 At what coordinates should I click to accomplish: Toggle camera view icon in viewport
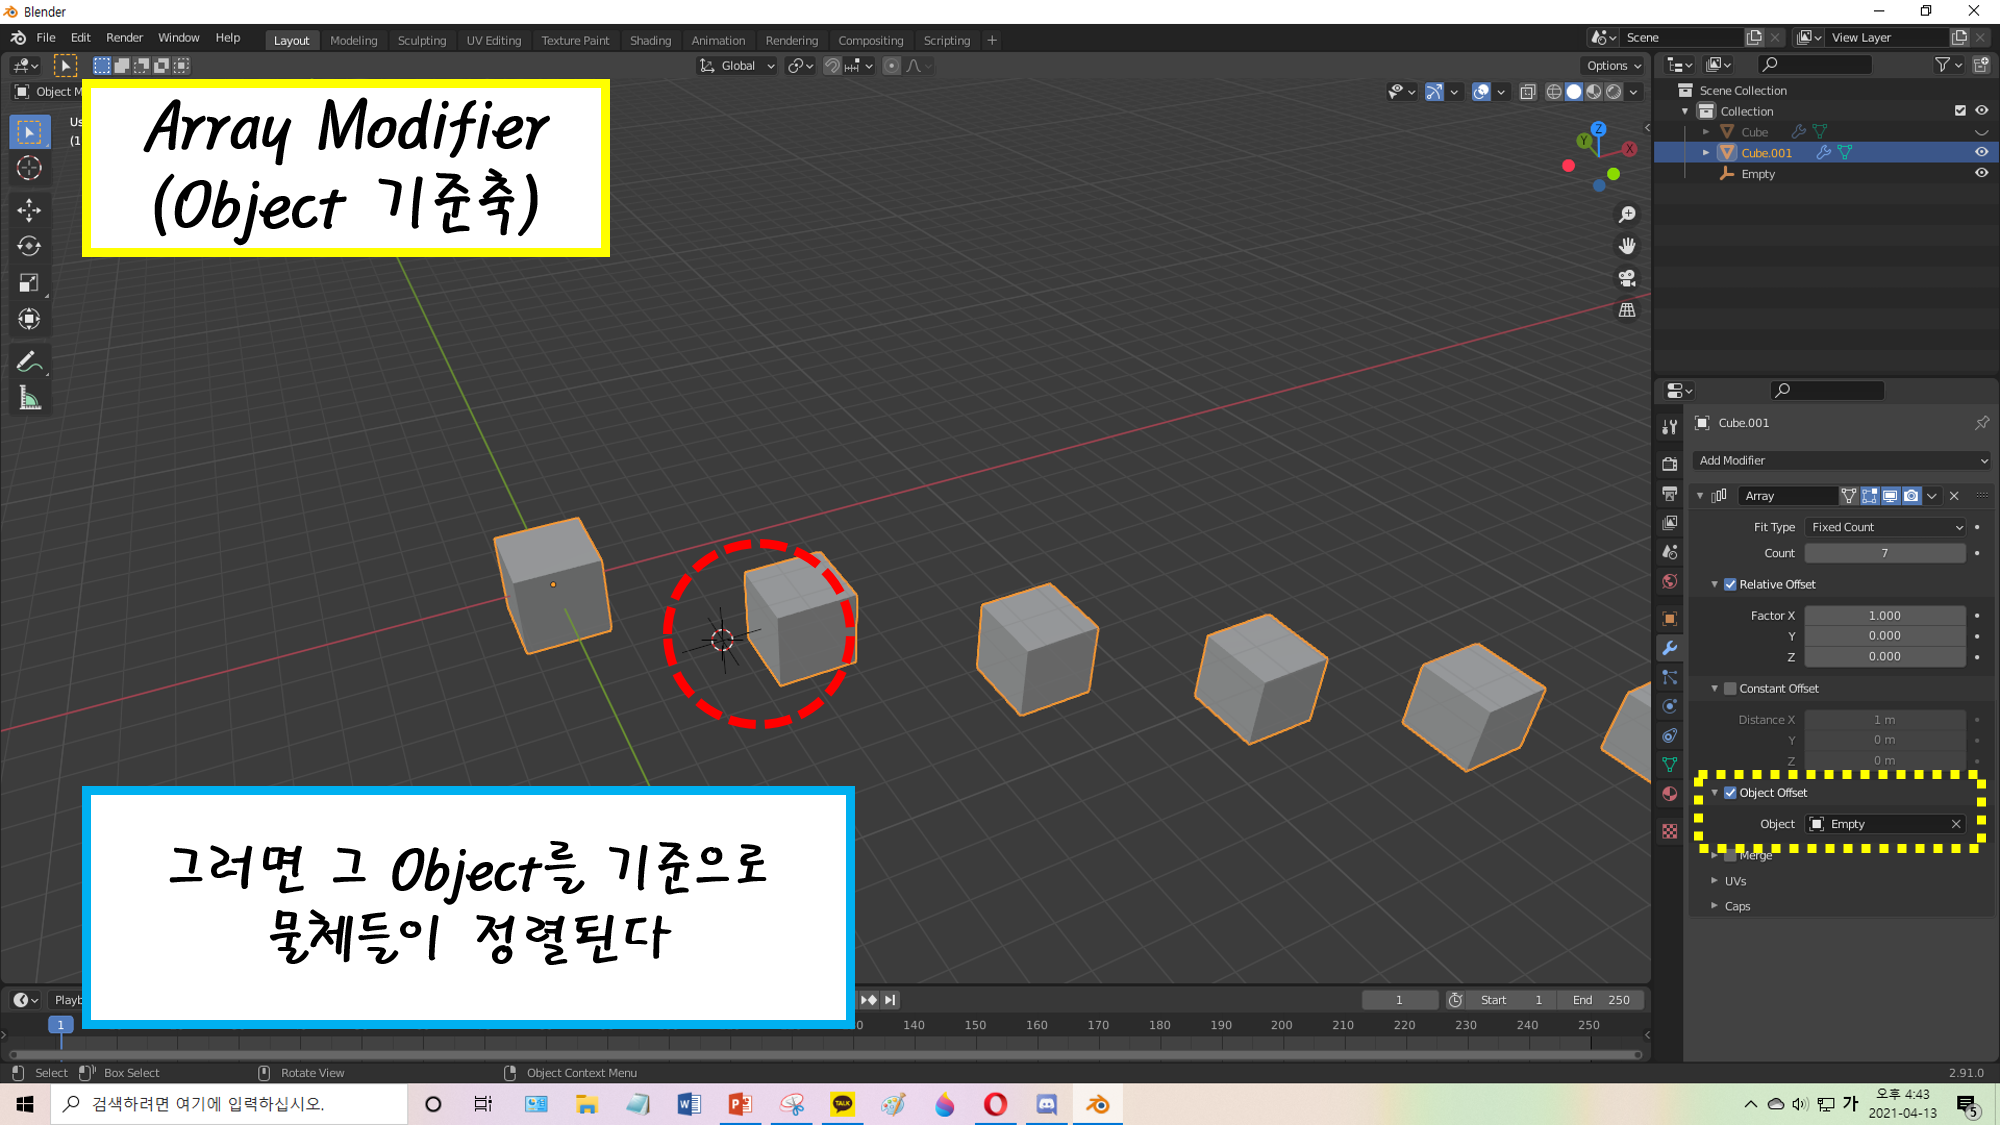[1627, 278]
